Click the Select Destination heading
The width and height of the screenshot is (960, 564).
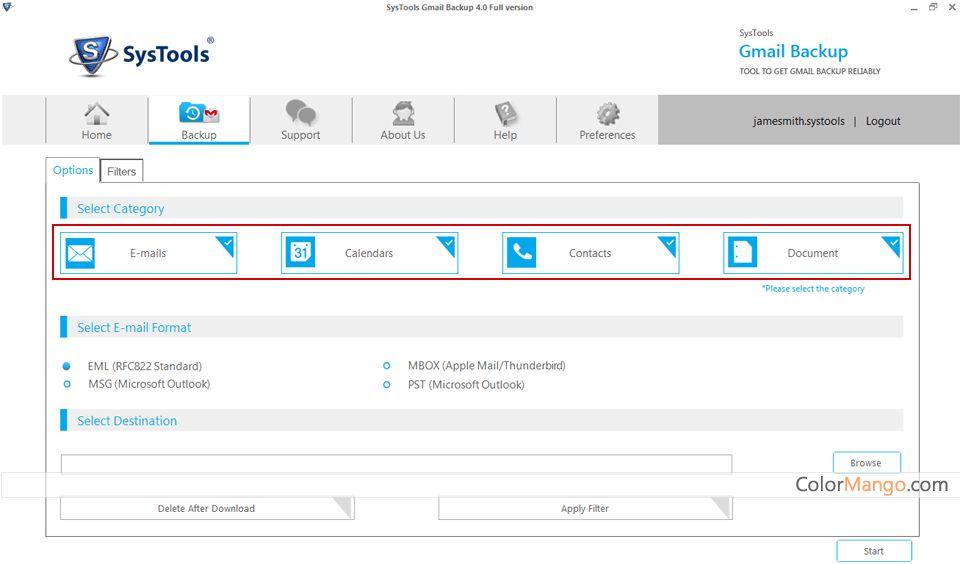coord(127,421)
